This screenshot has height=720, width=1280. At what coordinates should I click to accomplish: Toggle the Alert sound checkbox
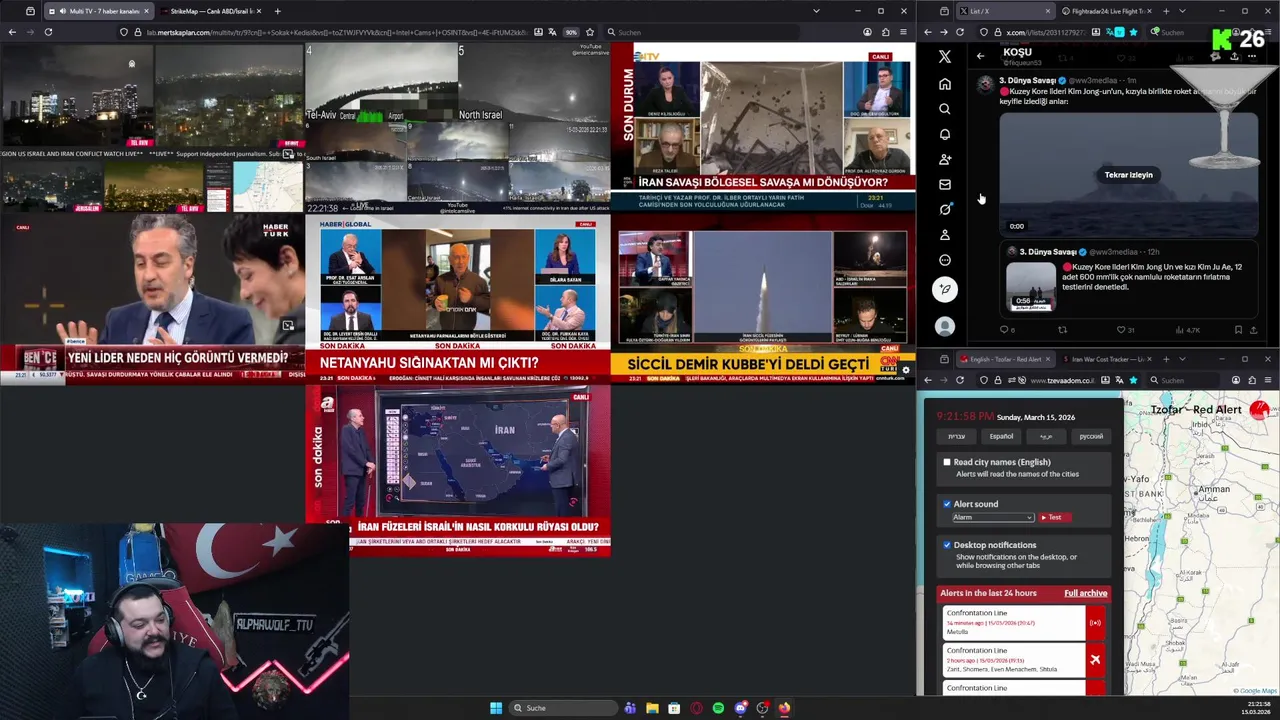947,504
